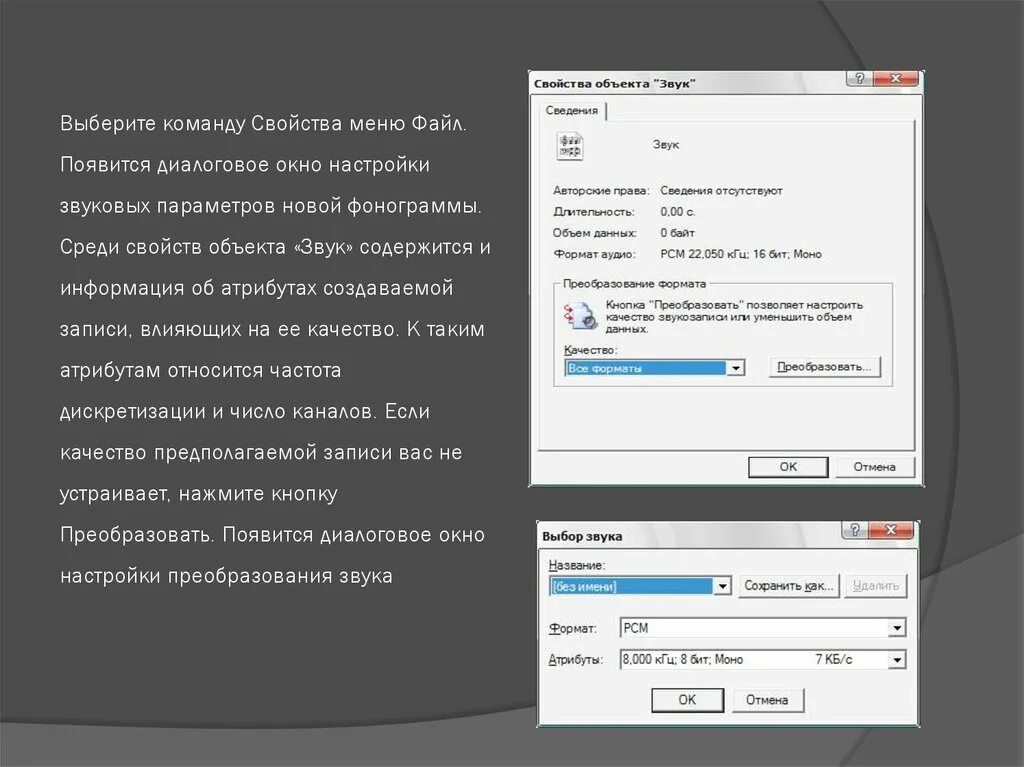
Task: Close the Выбор звука dialog
Action: [x=891, y=530]
